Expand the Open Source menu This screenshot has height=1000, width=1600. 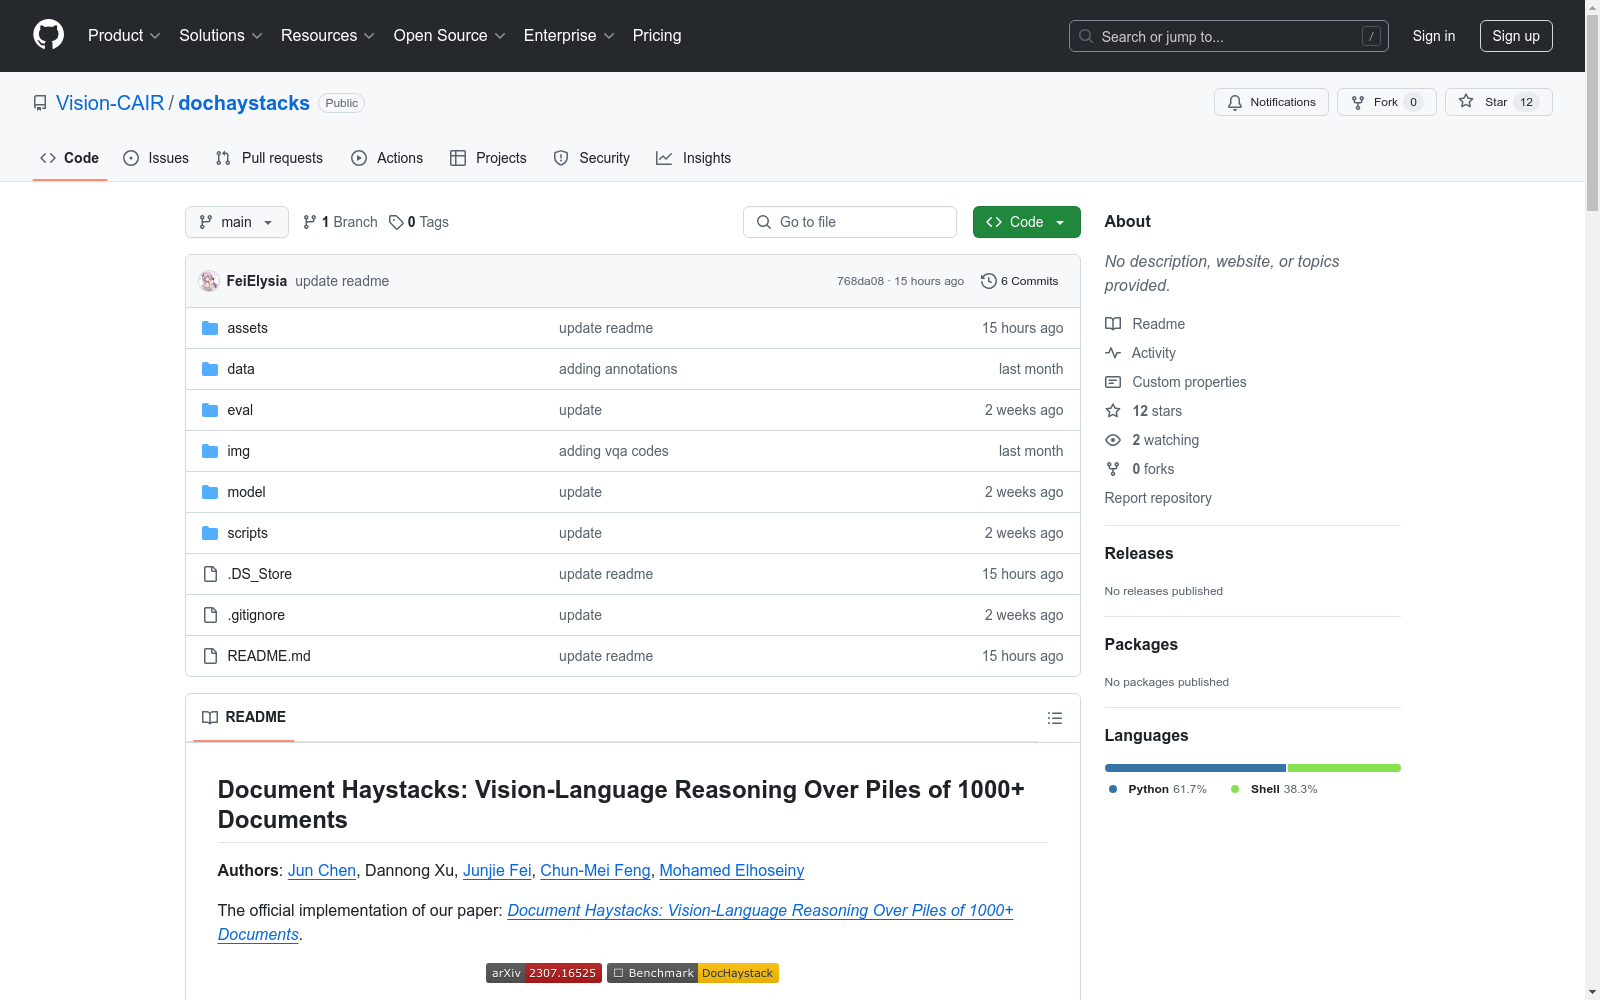point(450,36)
